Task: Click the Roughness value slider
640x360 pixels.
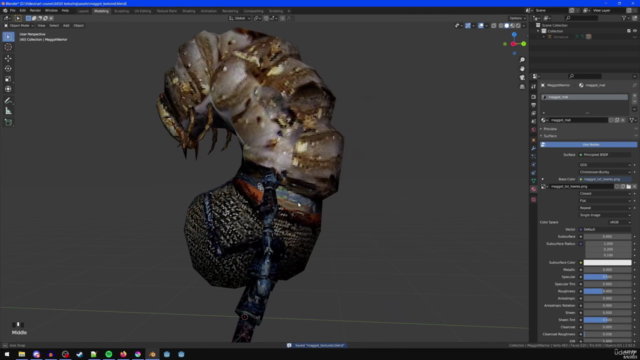Action: click(x=607, y=291)
